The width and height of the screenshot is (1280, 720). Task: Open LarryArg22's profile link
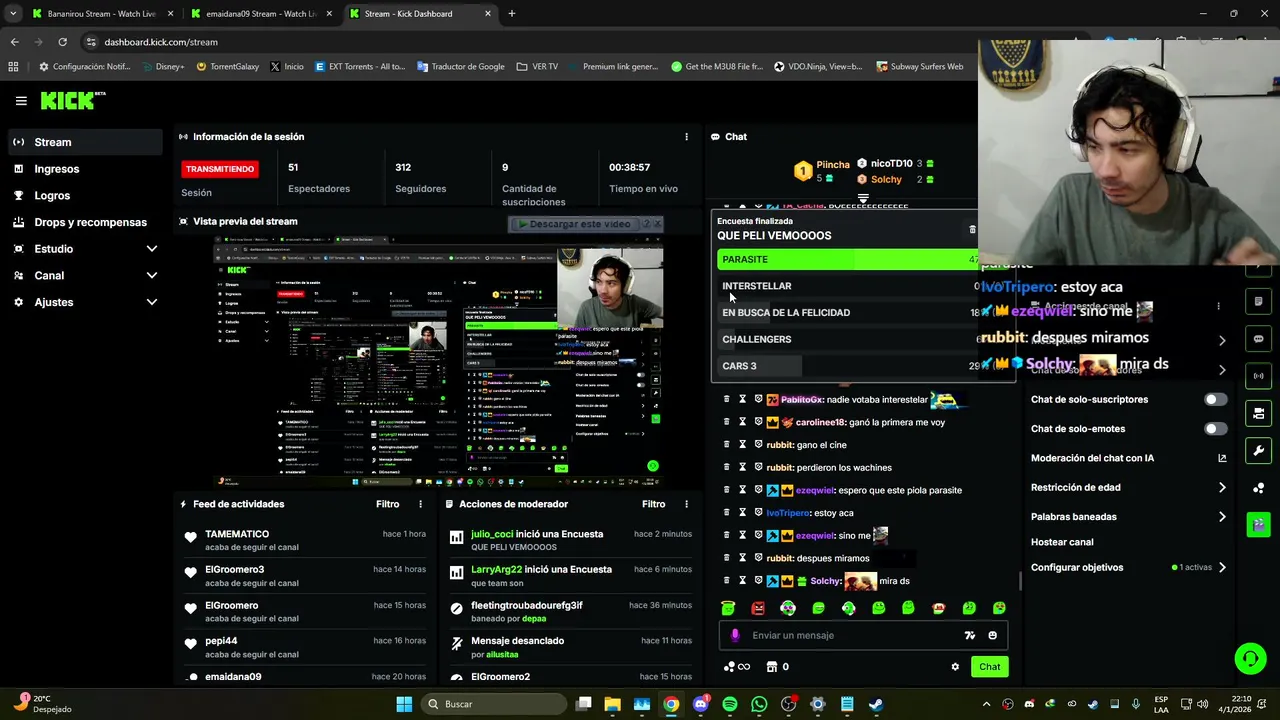pos(496,570)
